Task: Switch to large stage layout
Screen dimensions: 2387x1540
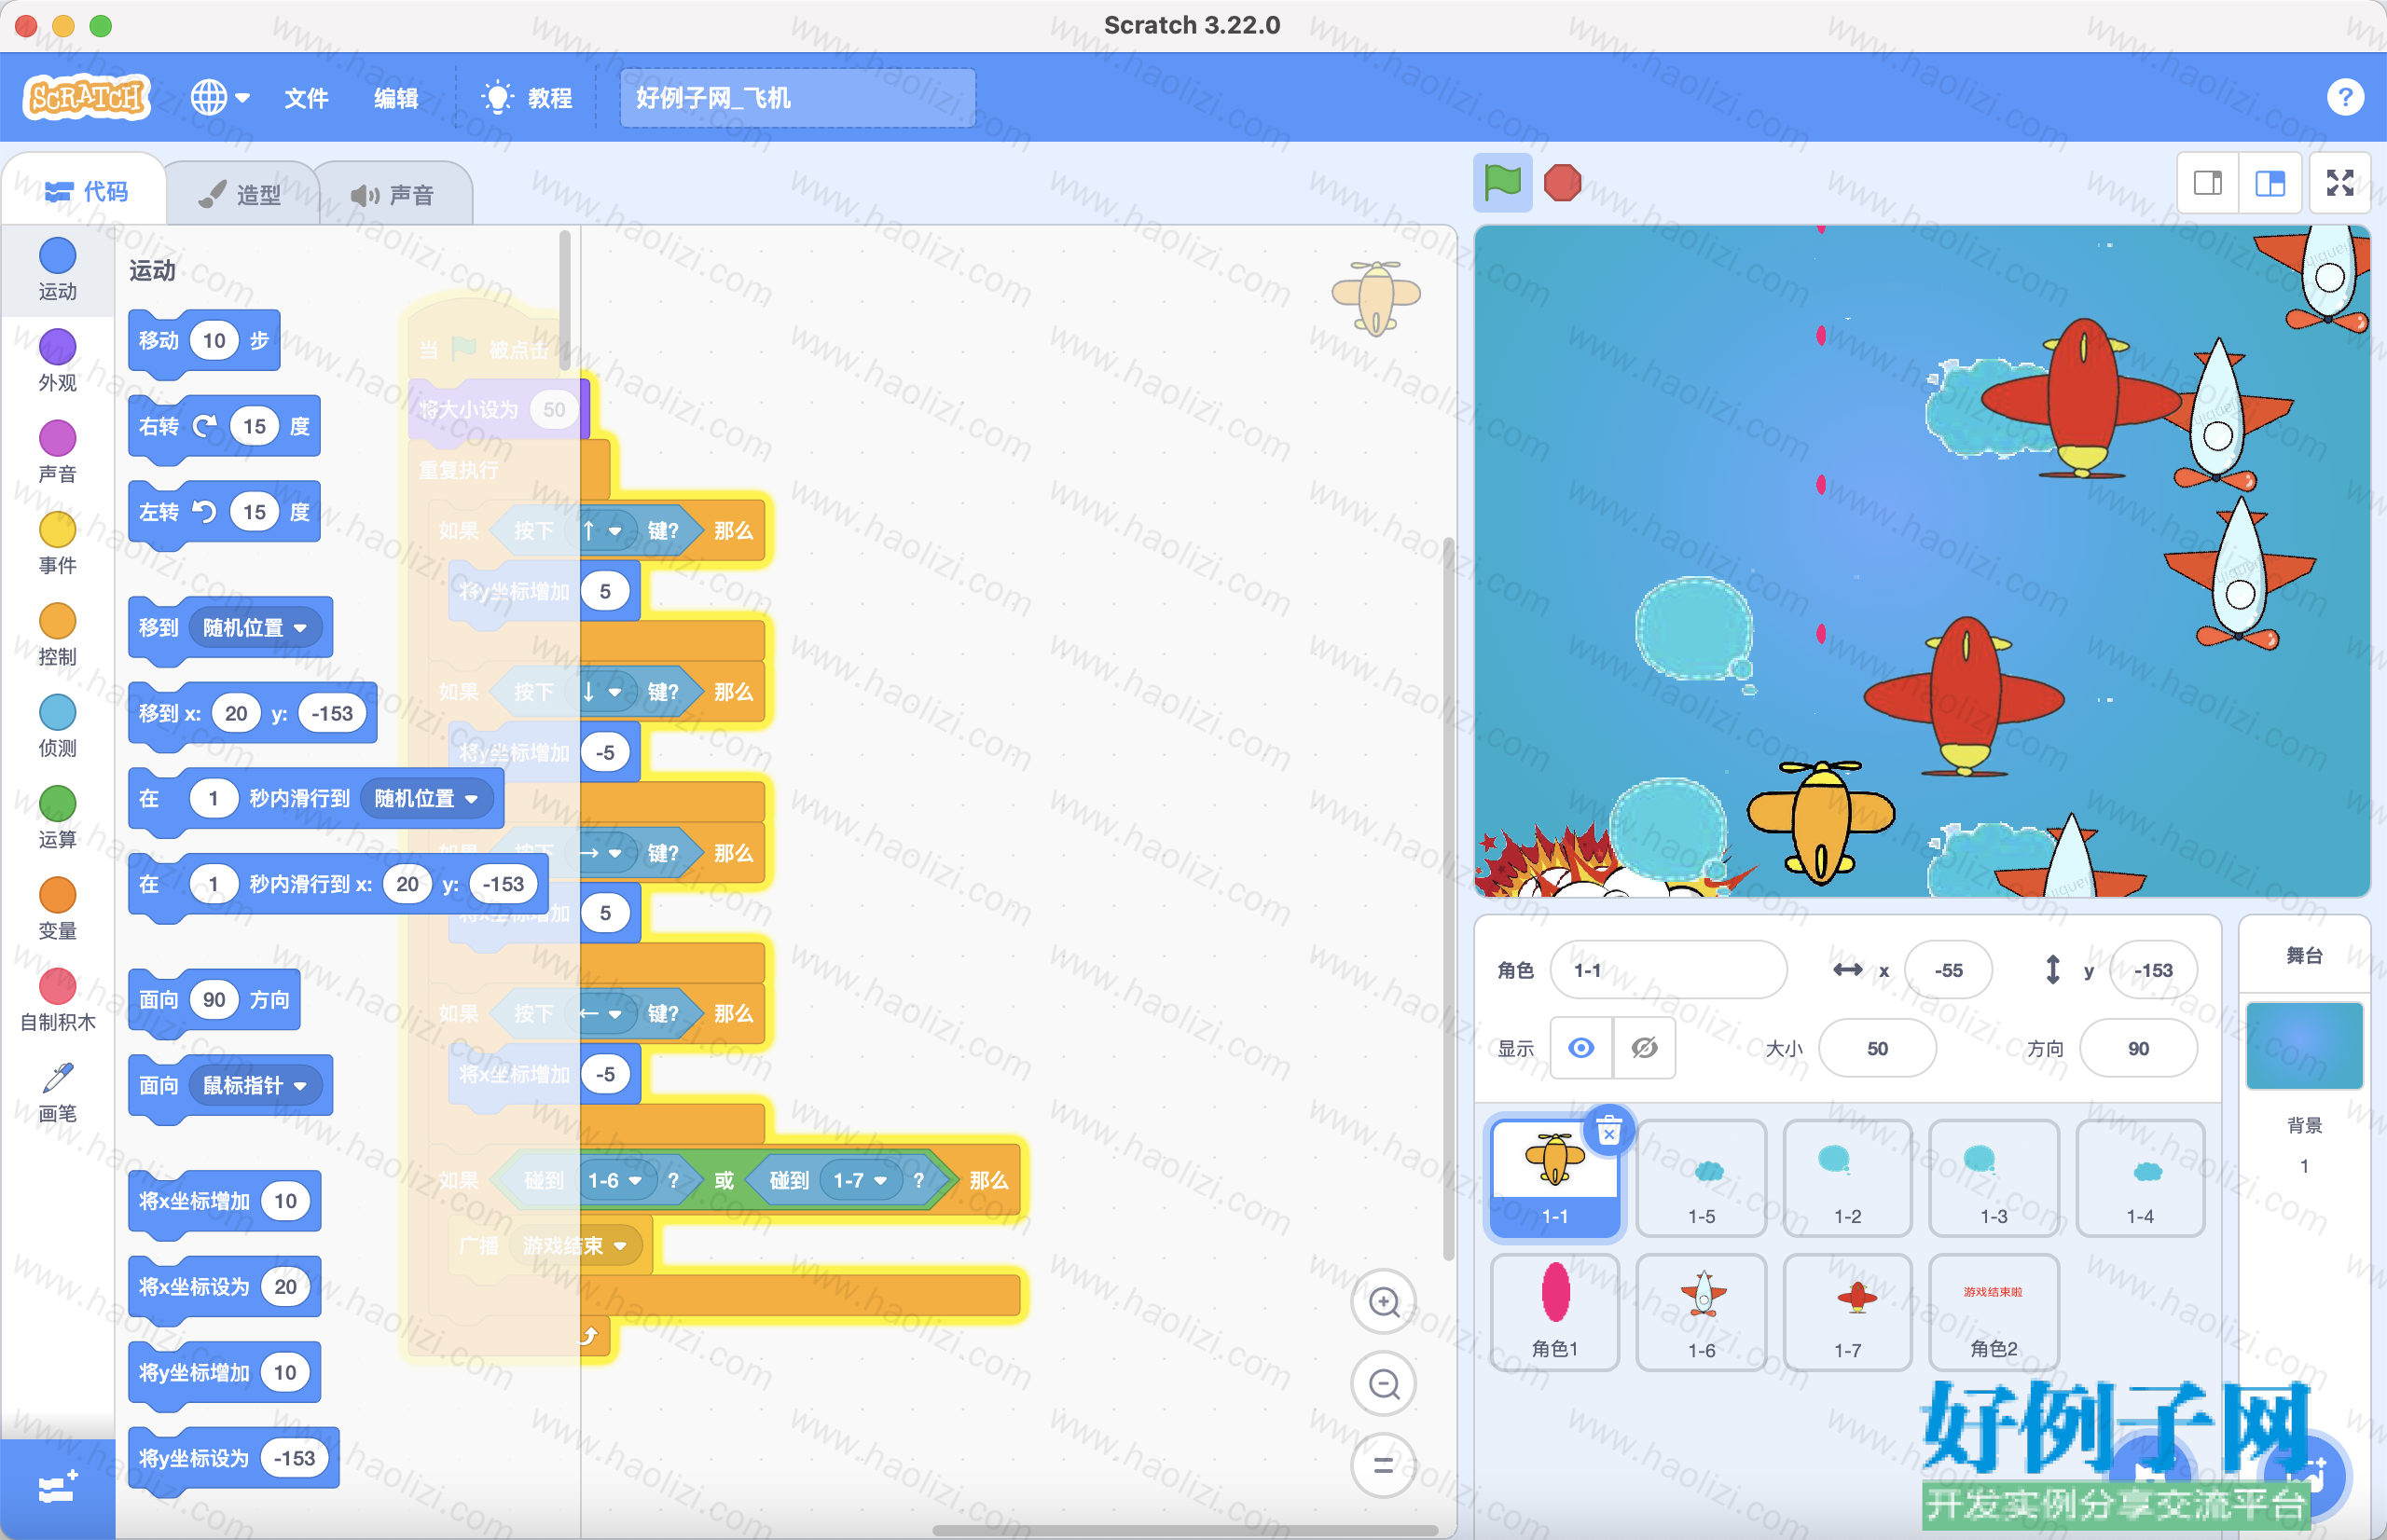Action: 2270,183
